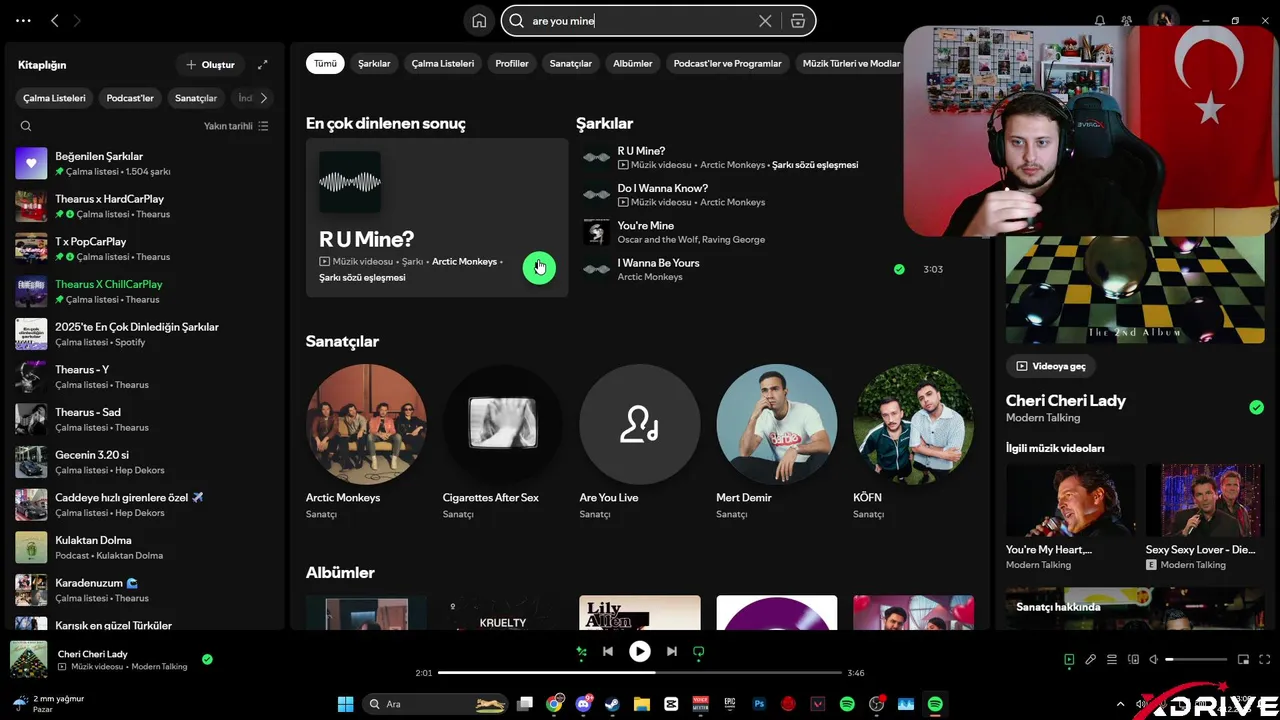Select the song 'You're Mine'
Image resolution: width=1280 pixels, height=720 pixels.
pos(646,225)
